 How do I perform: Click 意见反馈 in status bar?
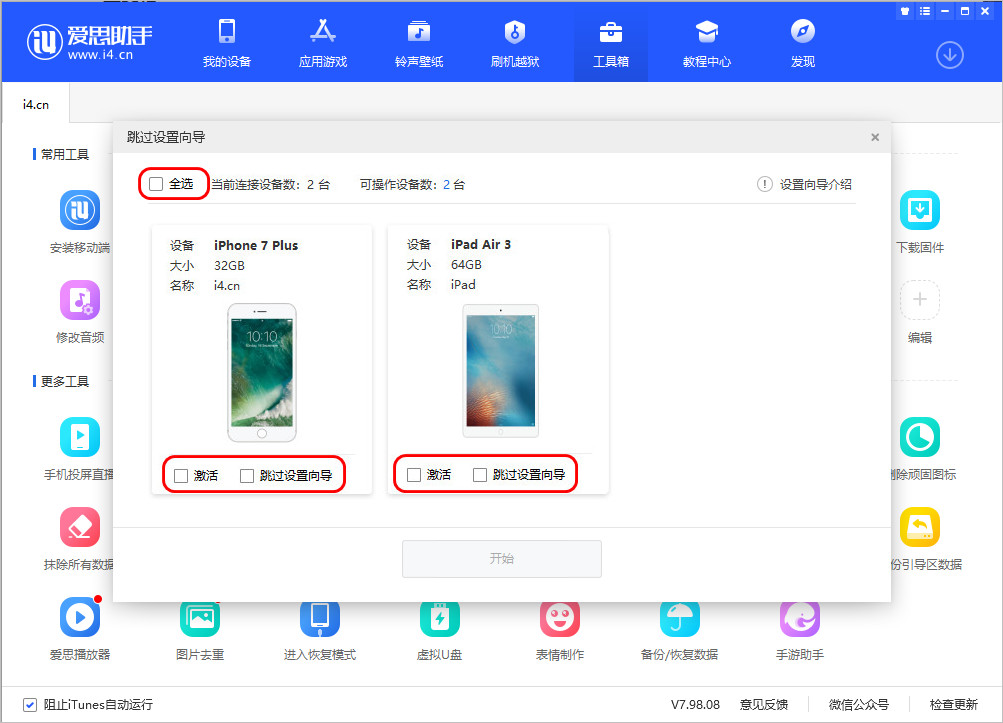(764, 704)
